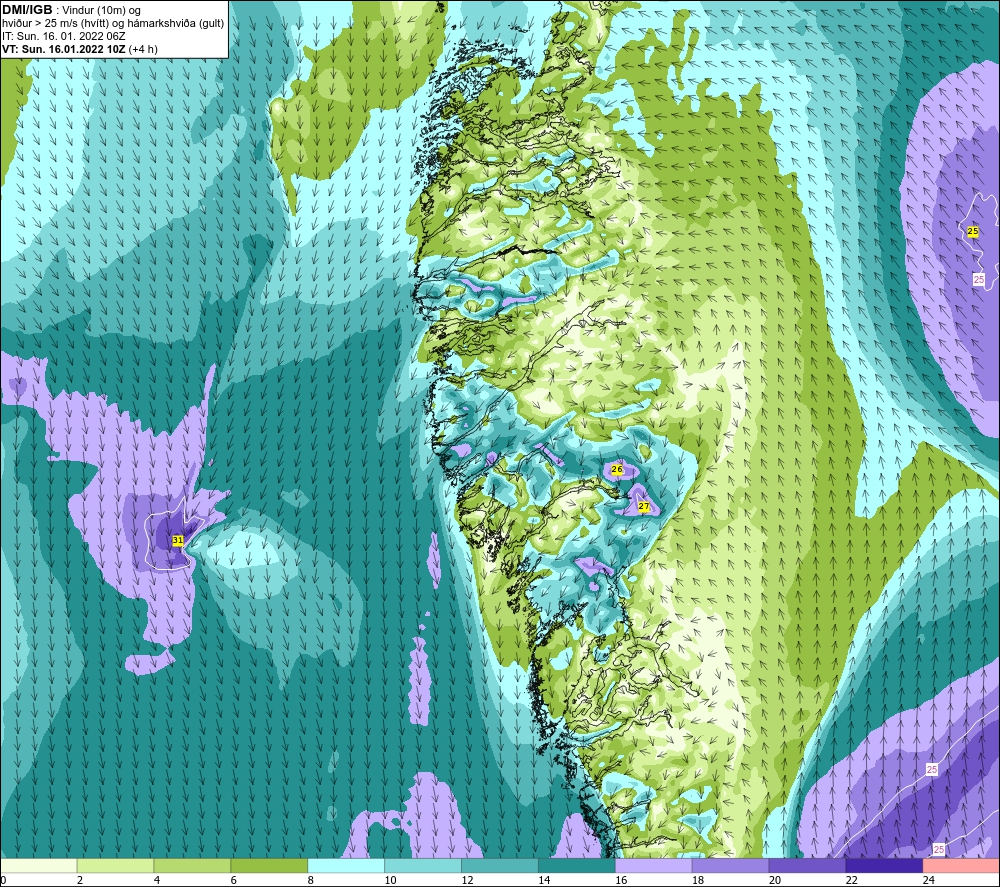The image size is (1000, 887).
Task: Click the scale label 20
Action: (x=775, y=880)
